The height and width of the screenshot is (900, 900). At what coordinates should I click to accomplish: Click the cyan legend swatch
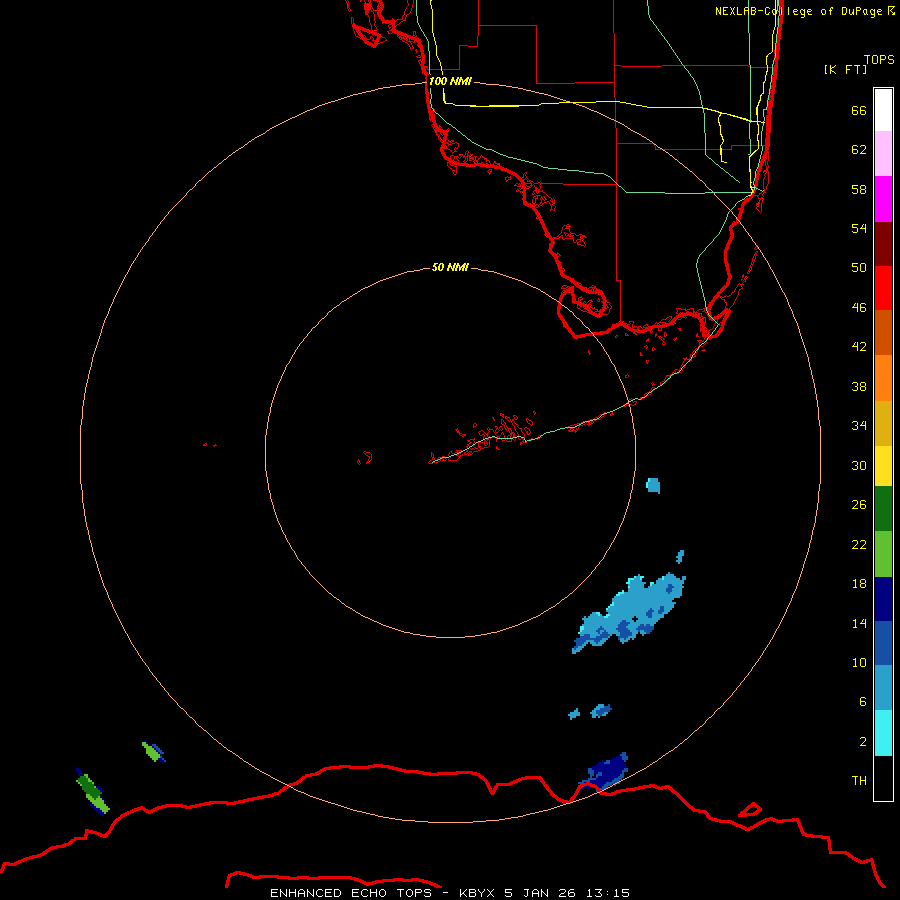pos(883,733)
